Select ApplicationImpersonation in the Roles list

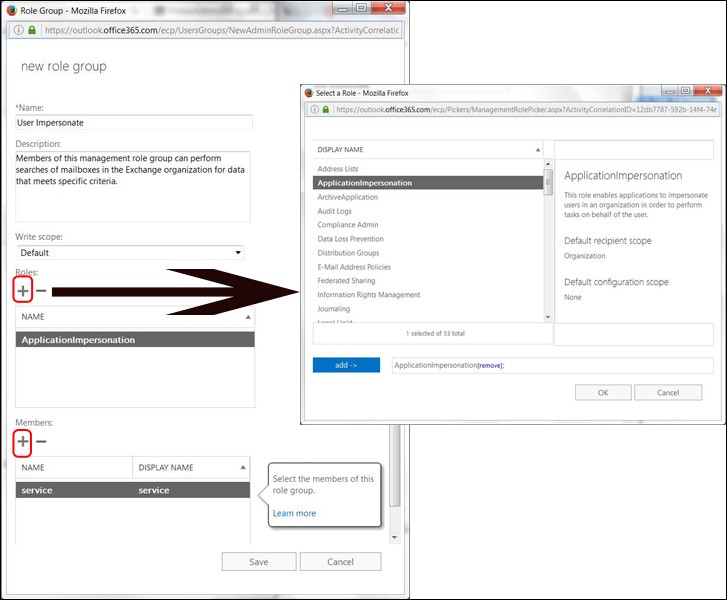click(135, 339)
